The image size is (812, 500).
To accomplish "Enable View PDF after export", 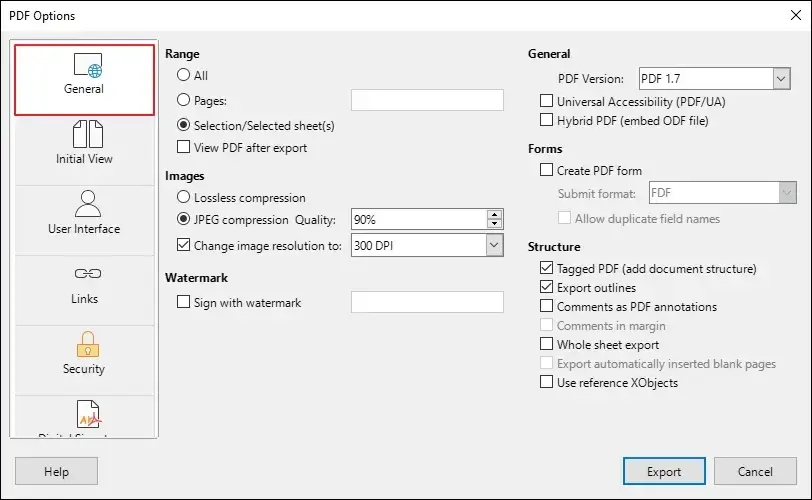I will (183, 147).
